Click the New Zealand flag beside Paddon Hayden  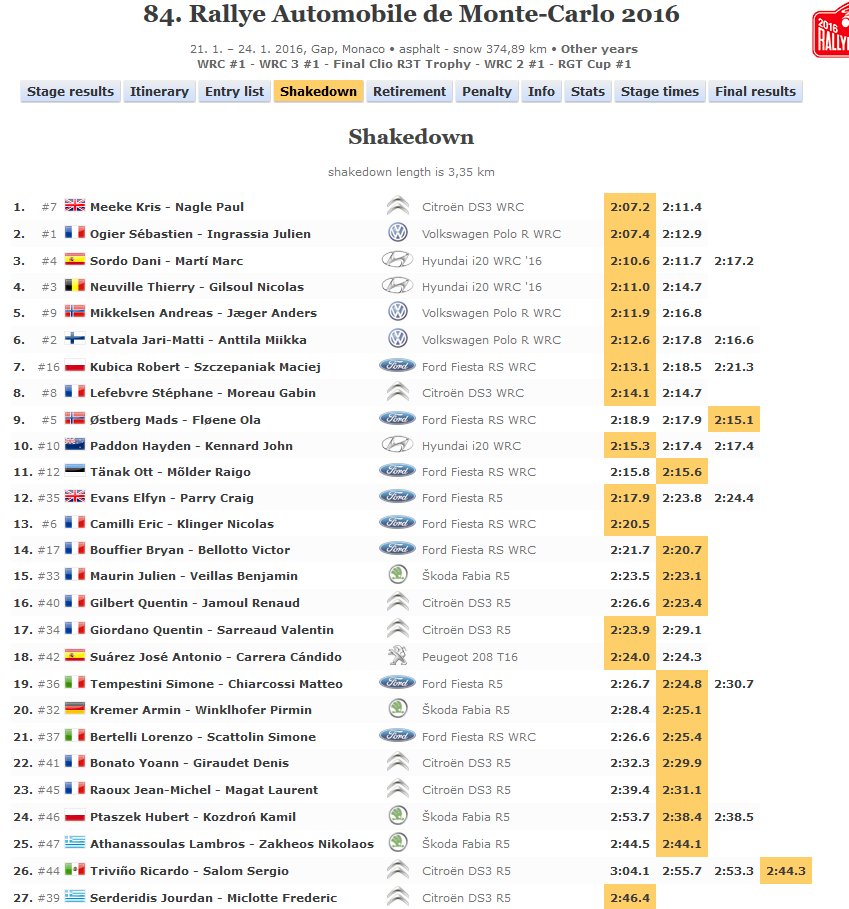pyautogui.click(x=75, y=444)
